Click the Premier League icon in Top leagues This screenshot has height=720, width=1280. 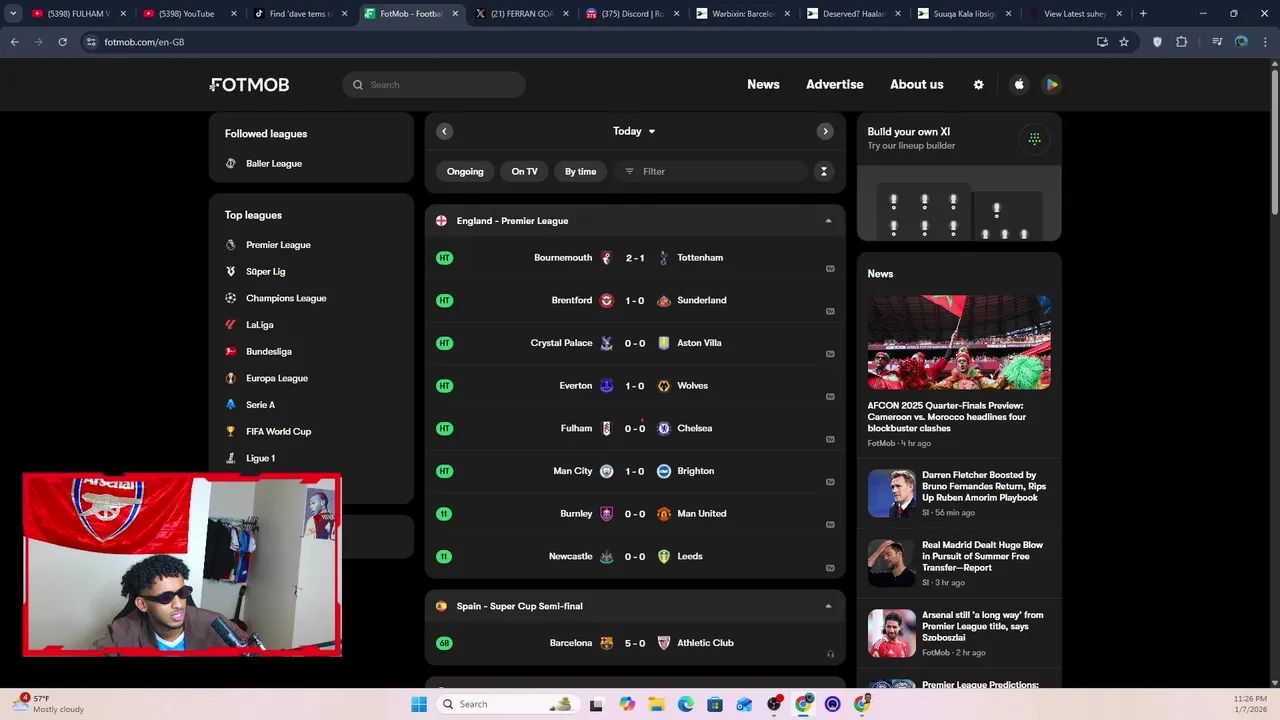[231, 245]
